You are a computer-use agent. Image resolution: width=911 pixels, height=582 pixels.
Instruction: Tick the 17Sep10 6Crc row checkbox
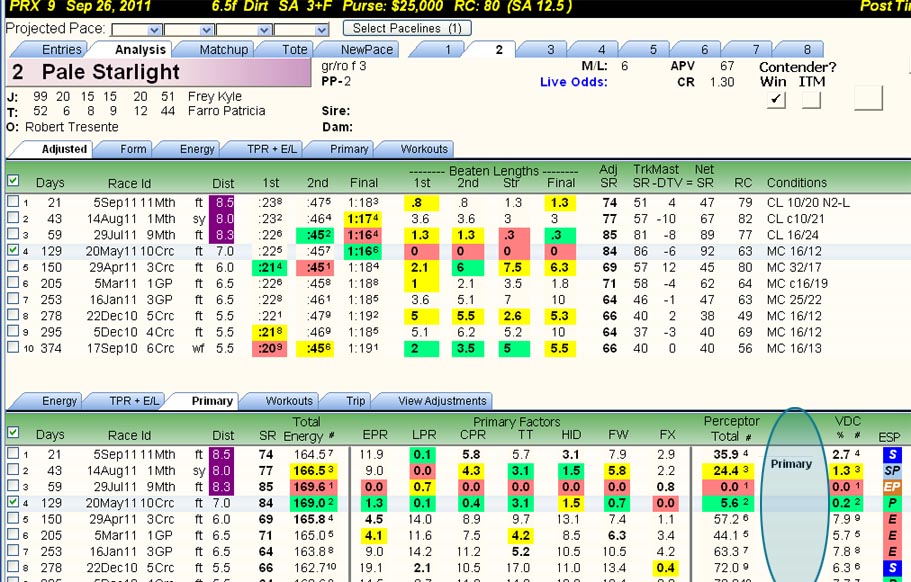(x=13, y=348)
